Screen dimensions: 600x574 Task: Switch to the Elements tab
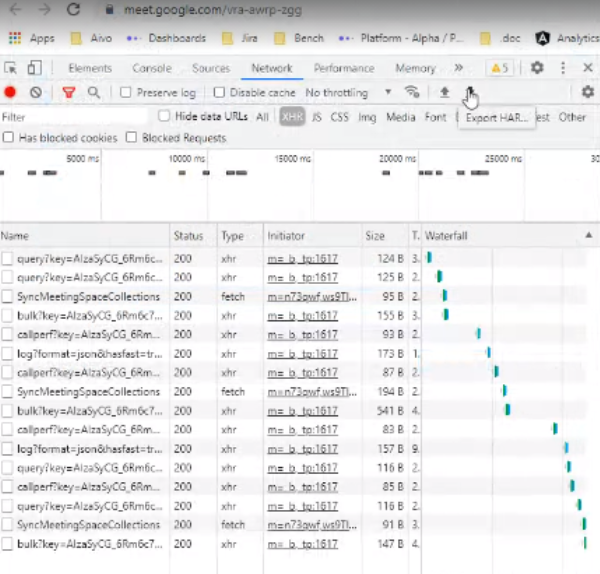pyautogui.click(x=90, y=68)
